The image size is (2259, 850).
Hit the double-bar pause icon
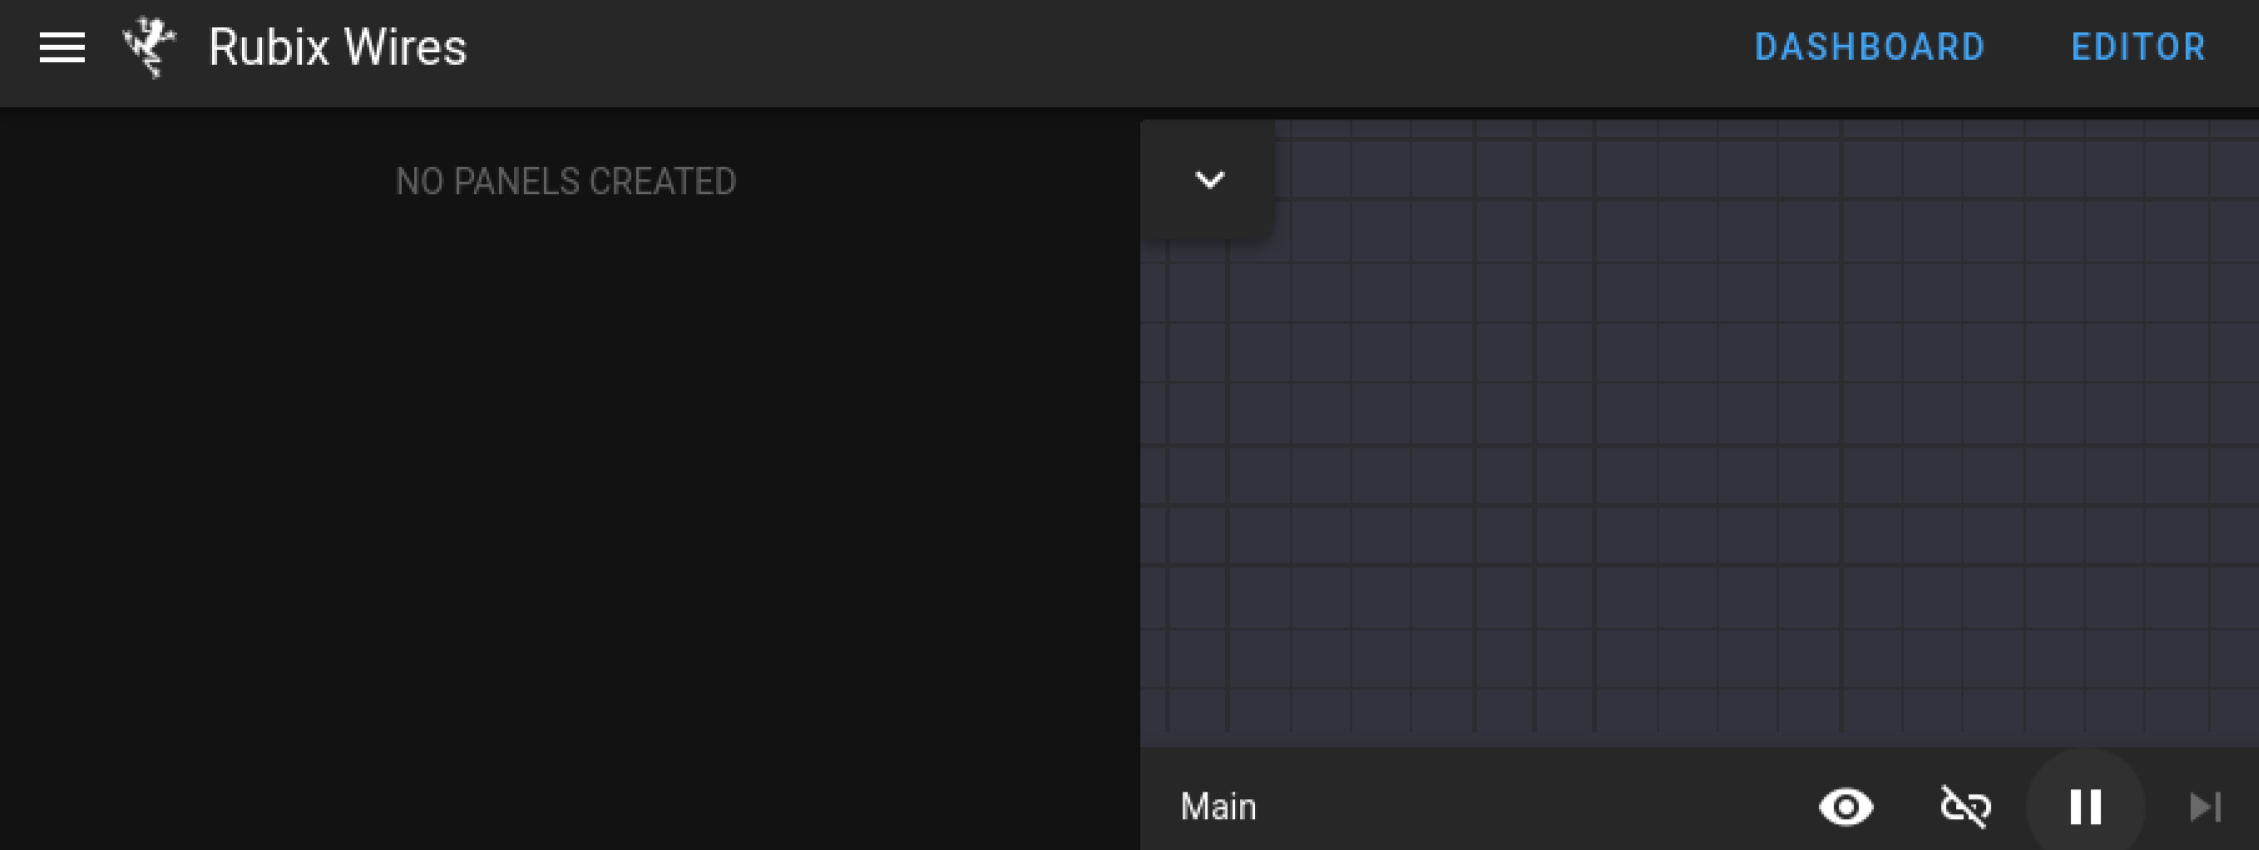2085,807
